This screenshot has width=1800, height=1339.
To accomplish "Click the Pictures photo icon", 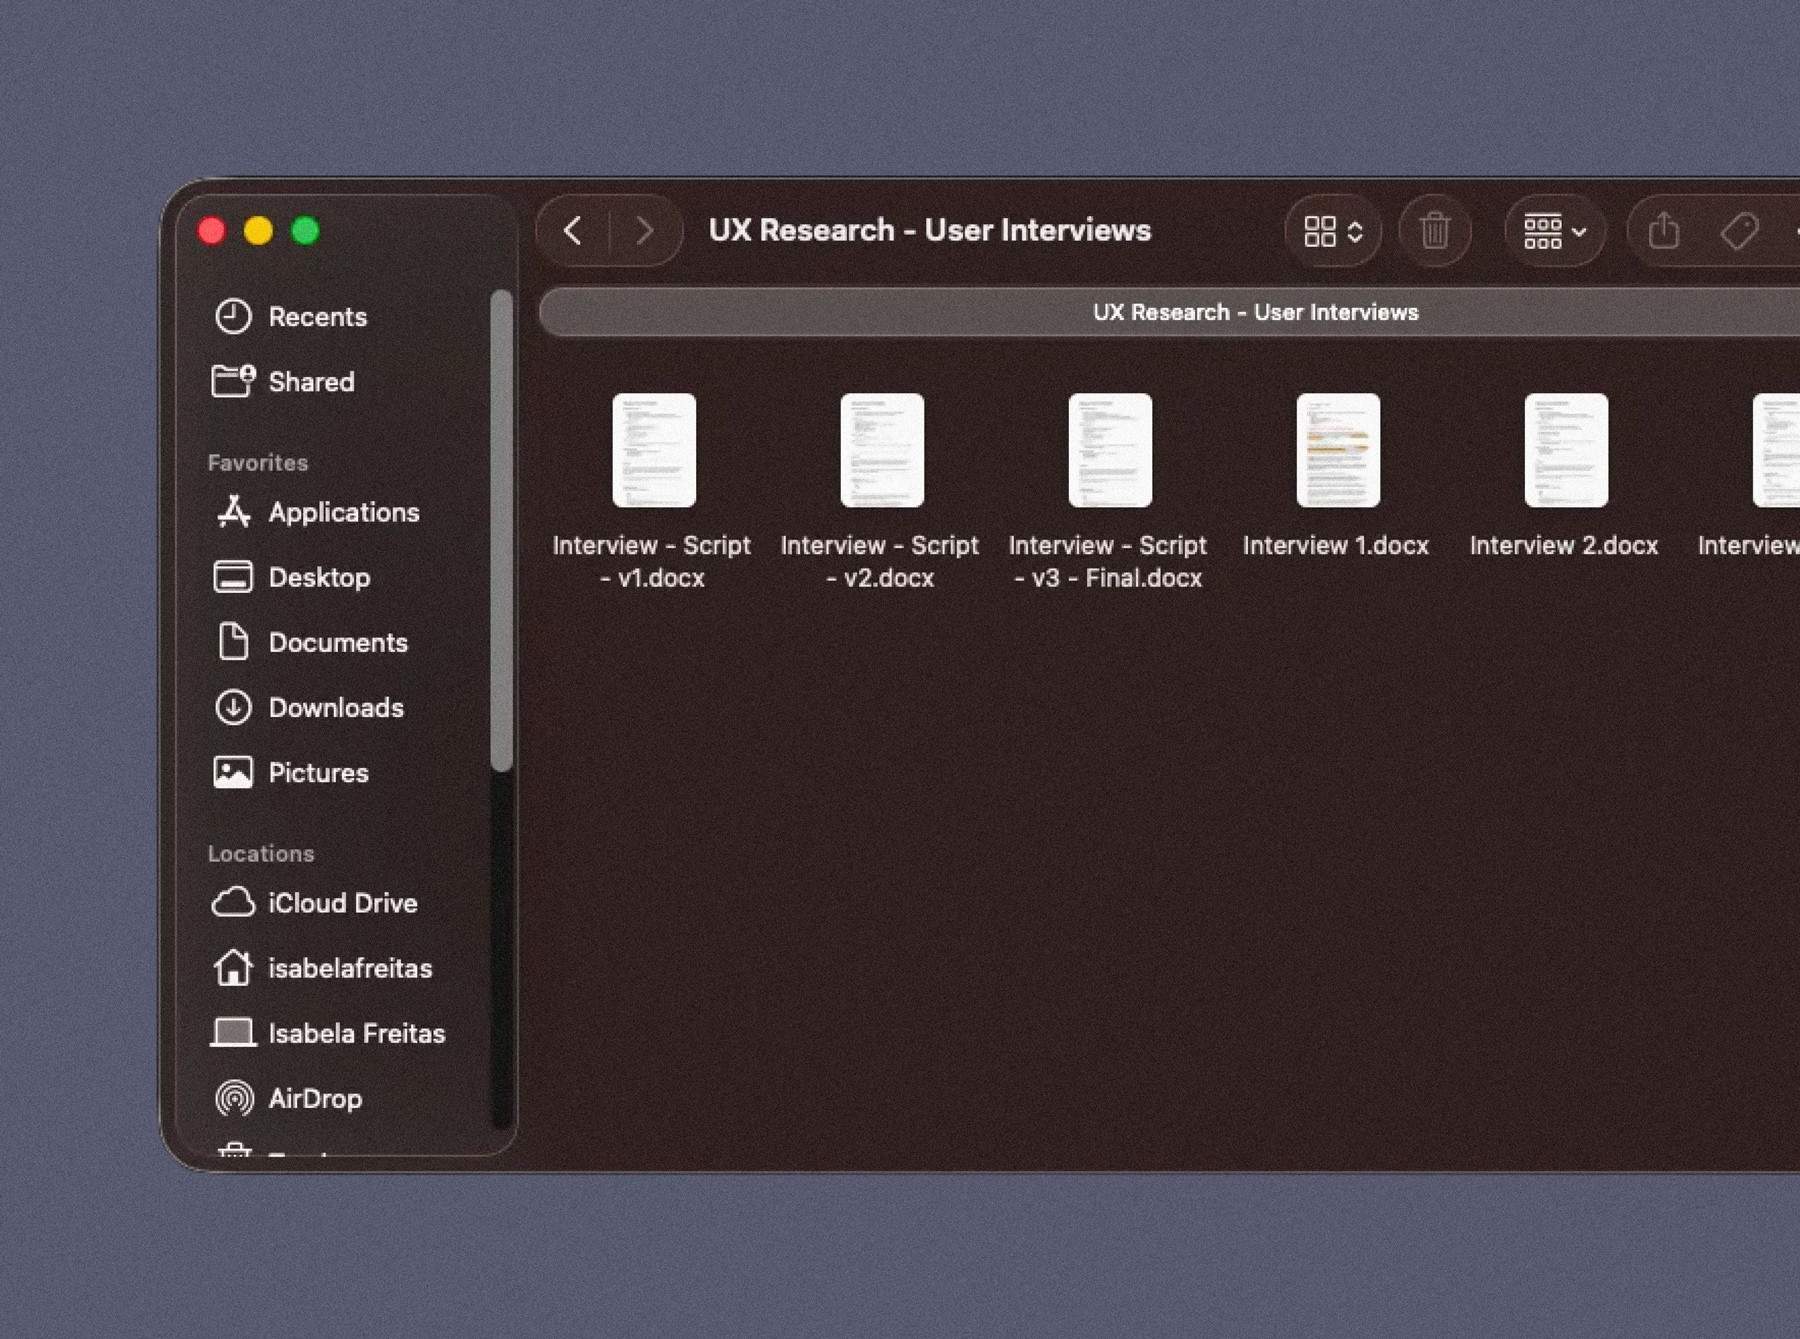I will coord(233,772).
